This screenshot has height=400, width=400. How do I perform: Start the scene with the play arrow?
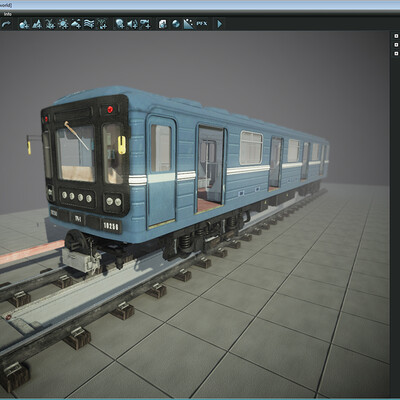coord(219,24)
